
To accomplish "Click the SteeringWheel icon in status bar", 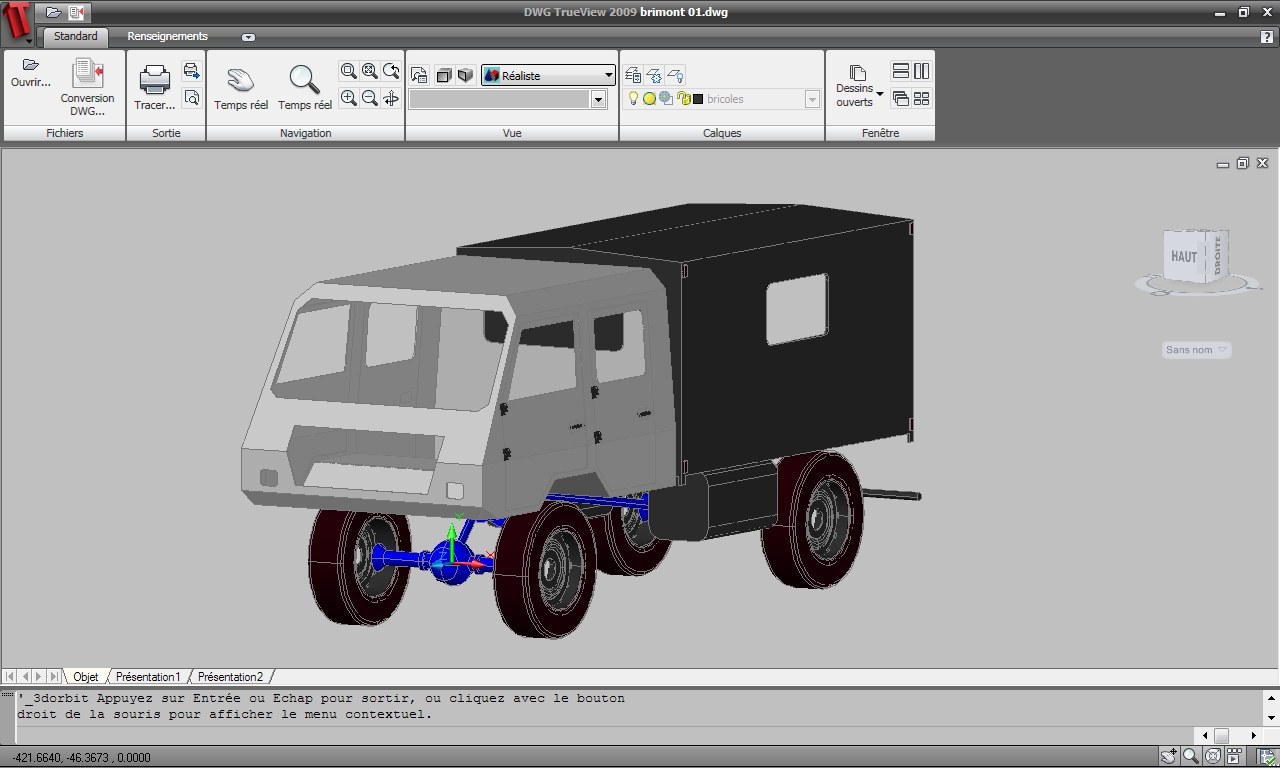I will pos(1212,757).
